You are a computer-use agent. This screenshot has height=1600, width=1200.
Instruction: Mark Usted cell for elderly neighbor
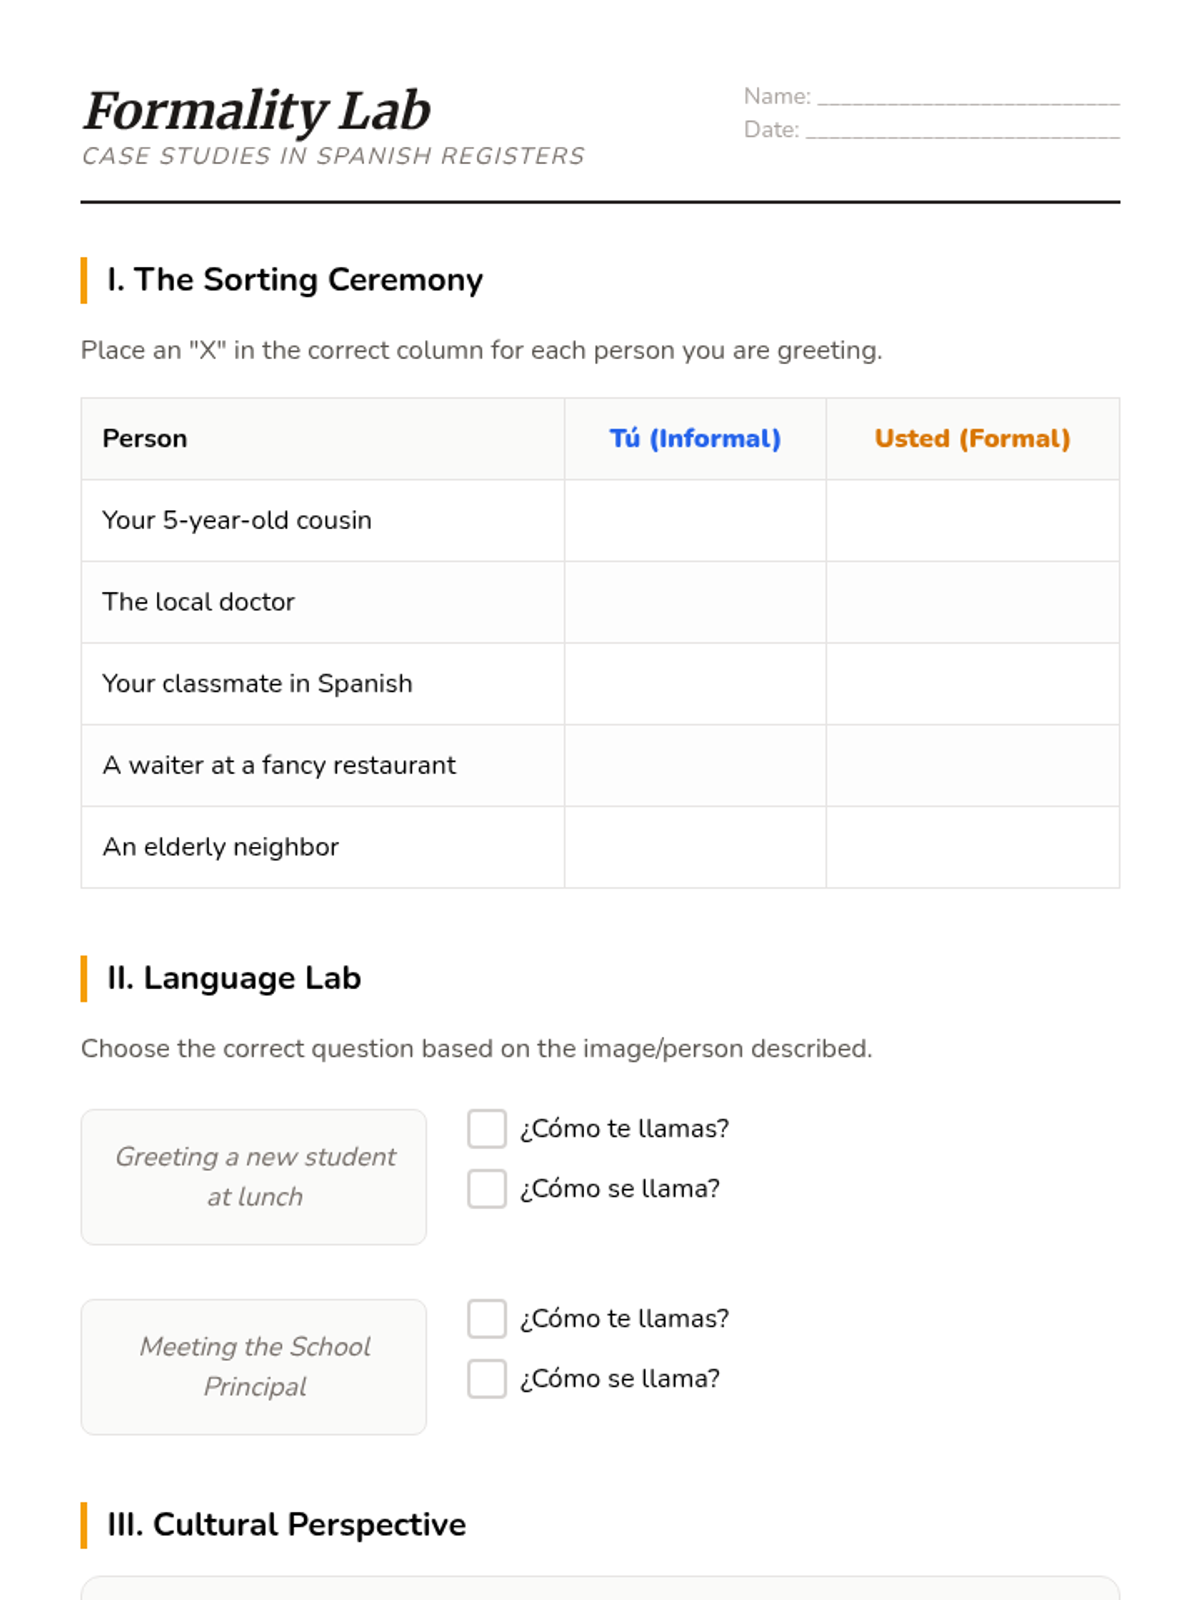pos(972,847)
